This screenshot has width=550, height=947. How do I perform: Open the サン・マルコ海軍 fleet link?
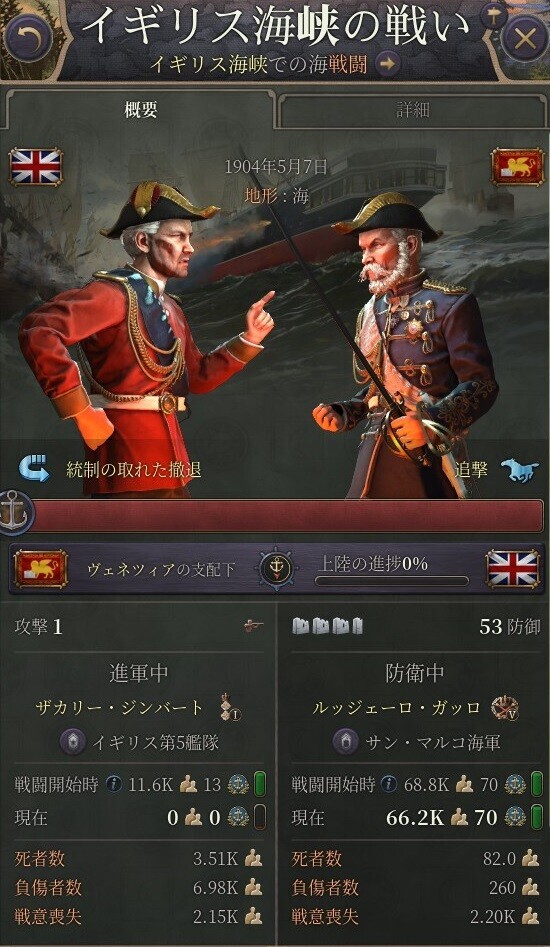click(x=433, y=742)
